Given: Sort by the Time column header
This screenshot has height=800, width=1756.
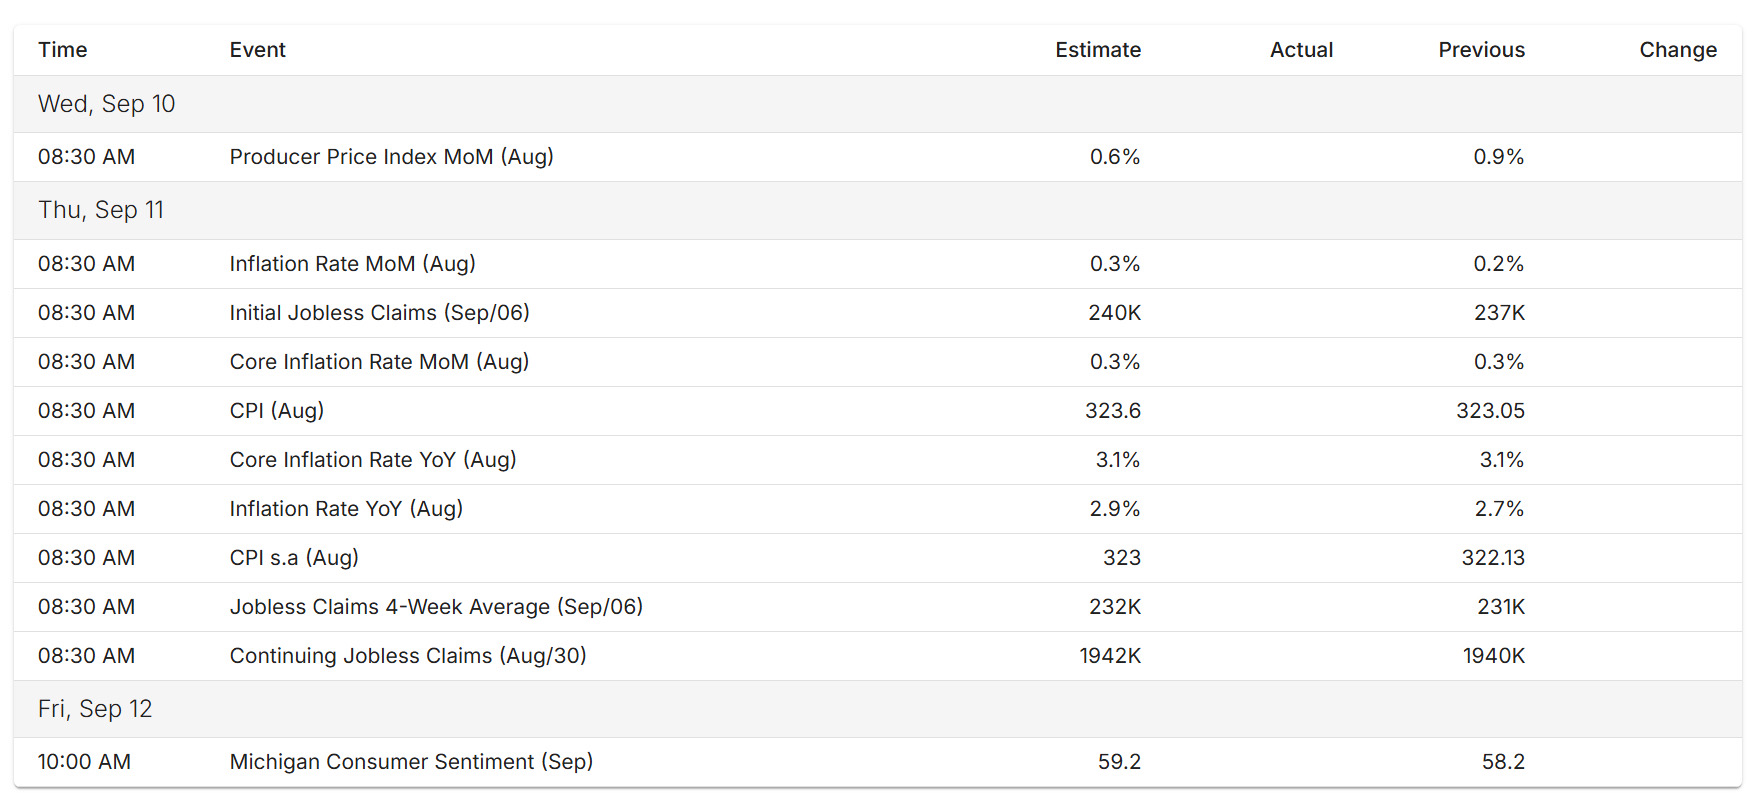Looking at the screenshot, I should pyautogui.click(x=63, y=50).
